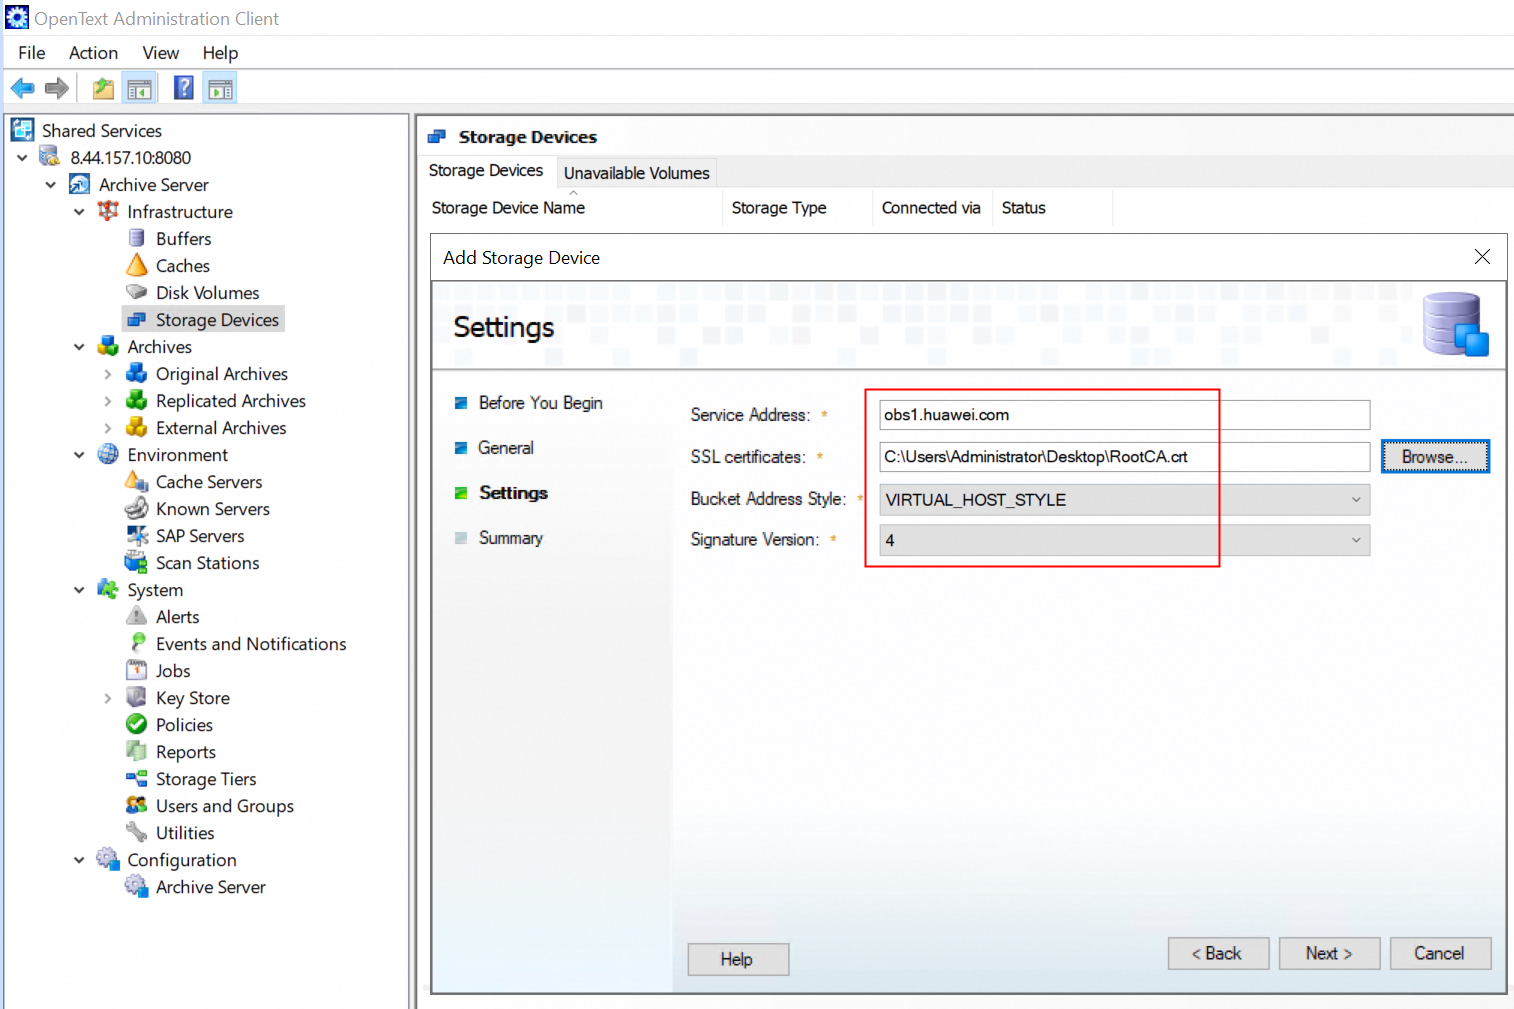1514x1009 pixels.
Task: Select the Cache Servers icon
Action: [137, 481]
